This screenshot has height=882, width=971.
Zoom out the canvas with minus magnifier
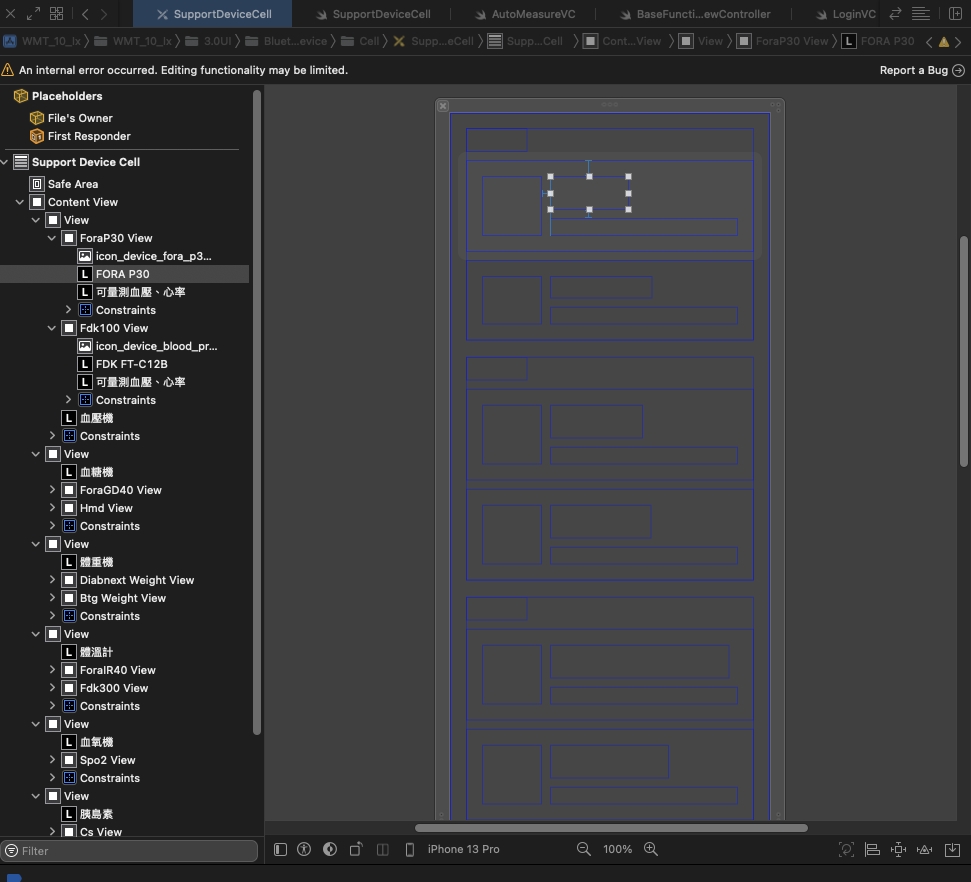pyautogui.click(x=584, y=849)
